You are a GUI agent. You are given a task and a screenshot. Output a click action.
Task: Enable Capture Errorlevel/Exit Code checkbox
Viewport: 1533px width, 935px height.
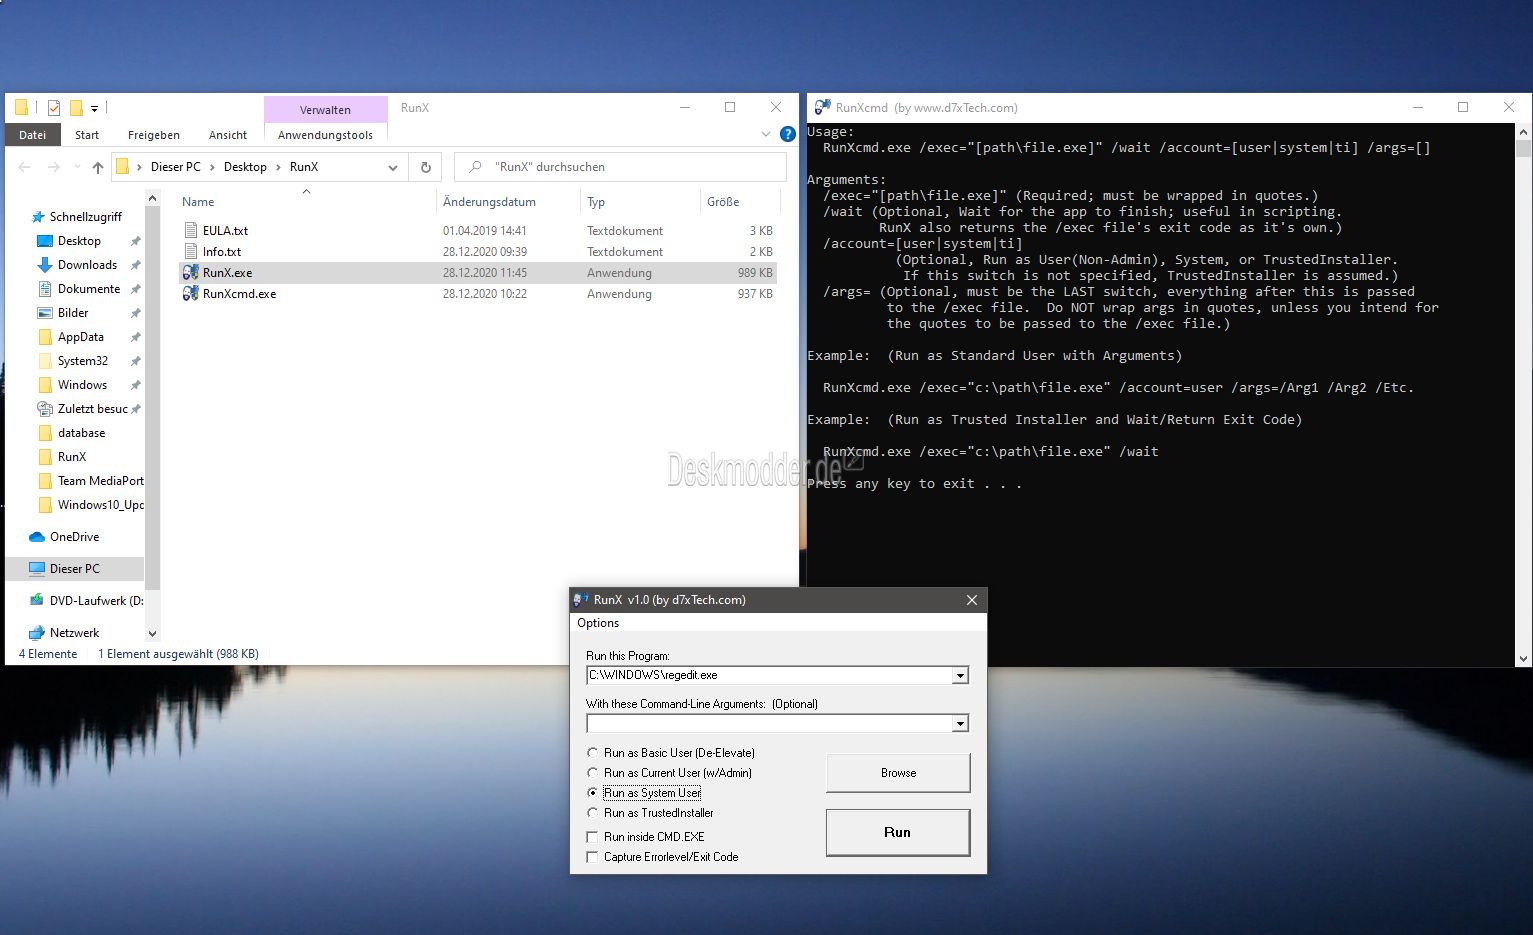click(x=592, y=857)
